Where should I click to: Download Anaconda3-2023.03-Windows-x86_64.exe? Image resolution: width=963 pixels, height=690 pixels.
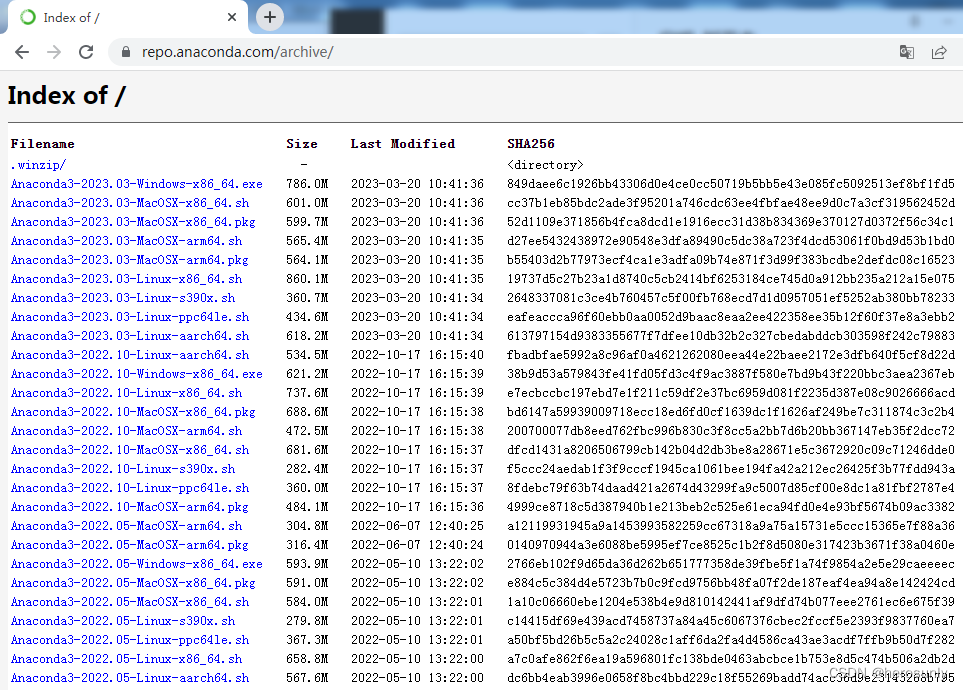[136, 184]
